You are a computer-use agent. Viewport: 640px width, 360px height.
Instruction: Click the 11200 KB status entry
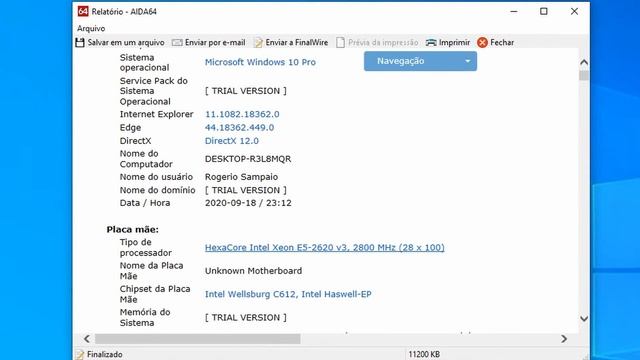coord(424,354)
